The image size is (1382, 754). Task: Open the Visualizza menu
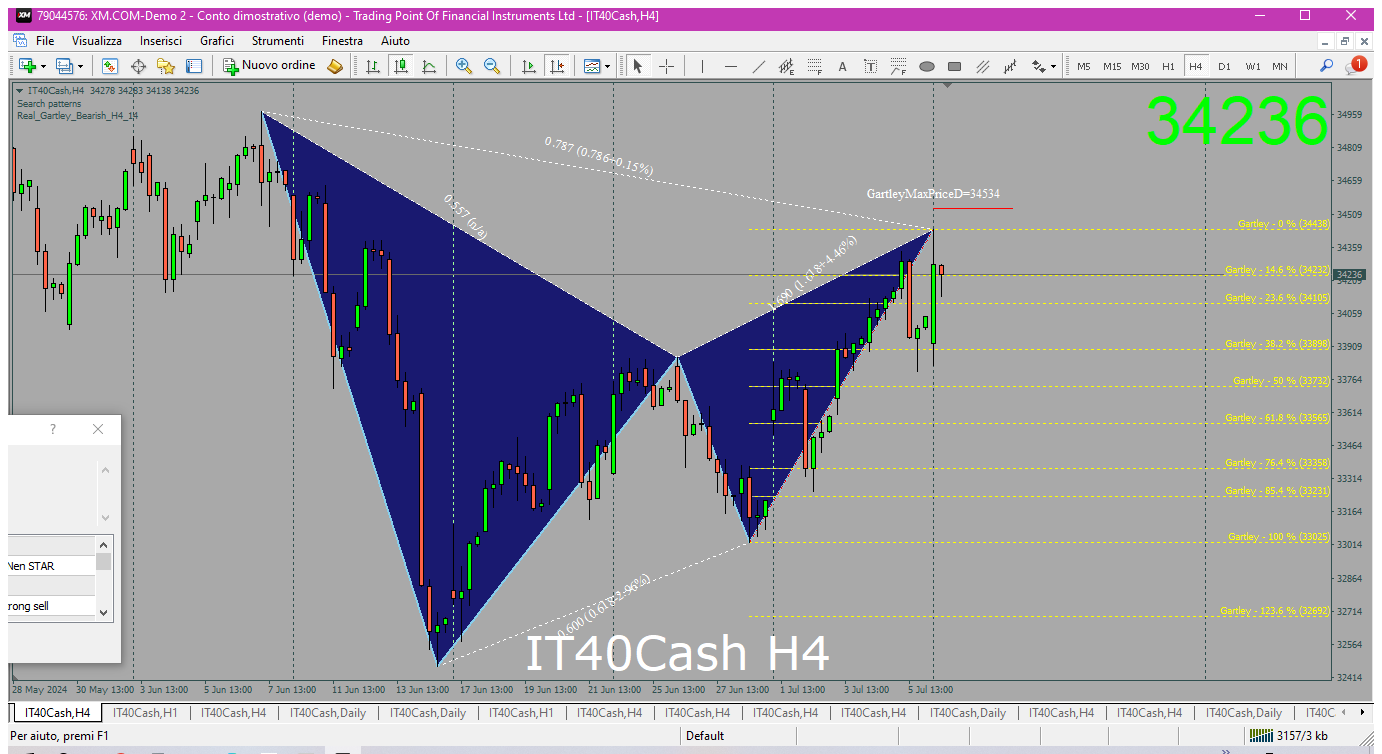point(97,41)
